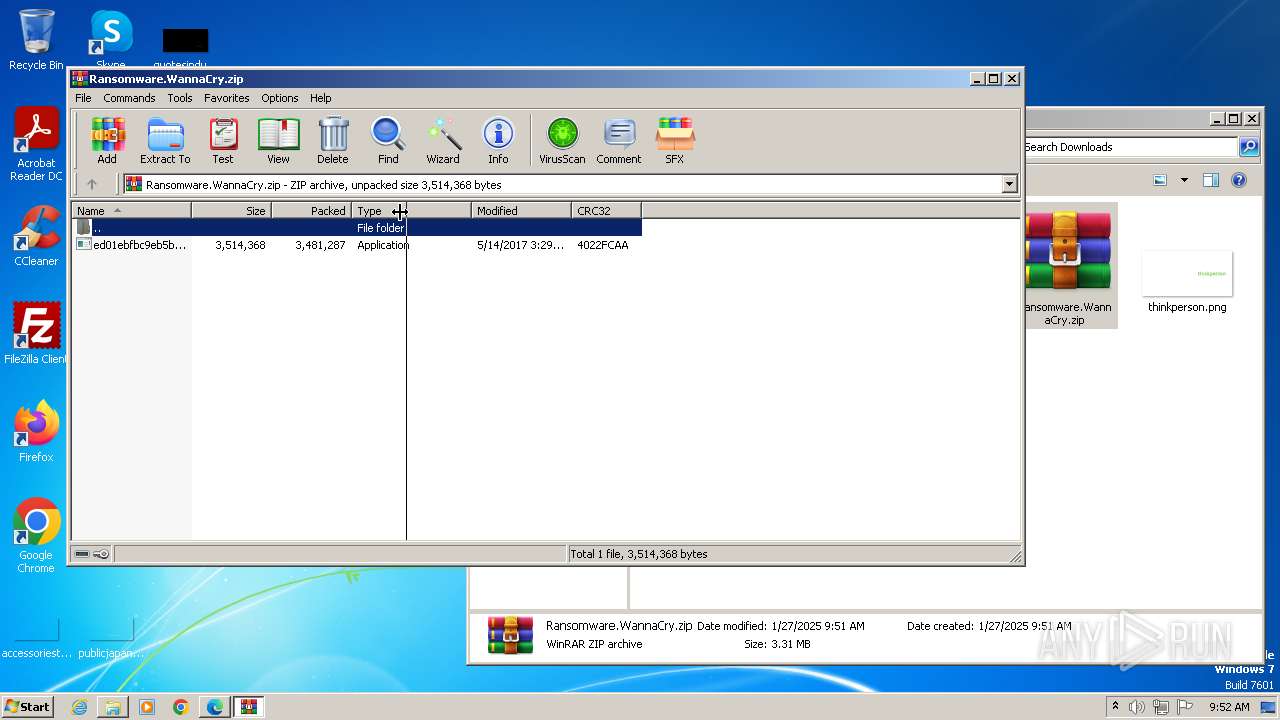This screenshot has height=720, width=1280.
Task: Go up one folder level arrow
Action: pyautogui.click(x=92, y=184)
